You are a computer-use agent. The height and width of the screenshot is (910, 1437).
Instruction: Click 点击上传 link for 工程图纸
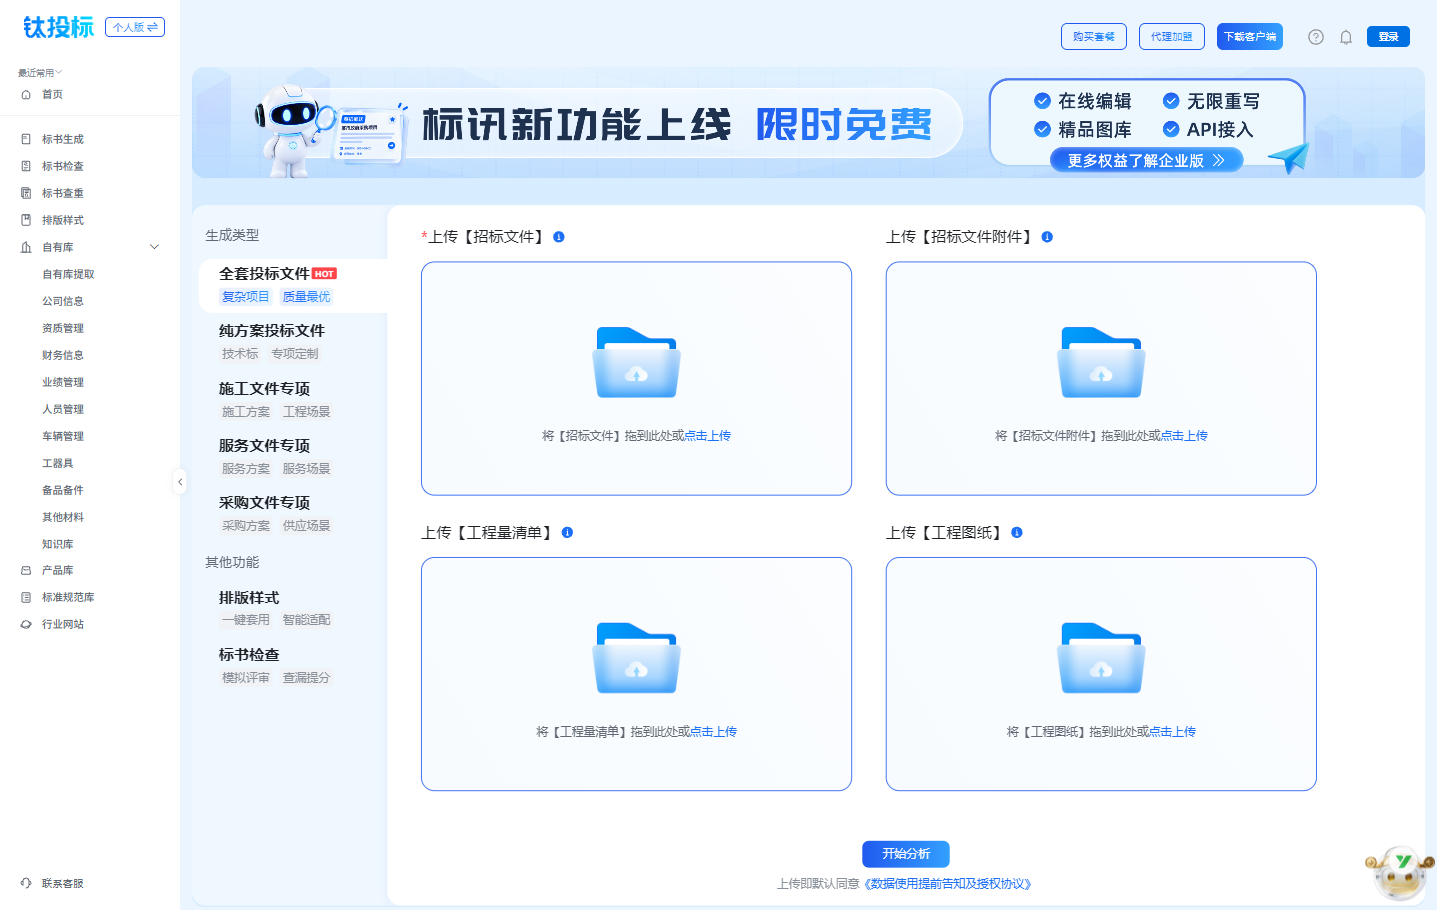1173,732
